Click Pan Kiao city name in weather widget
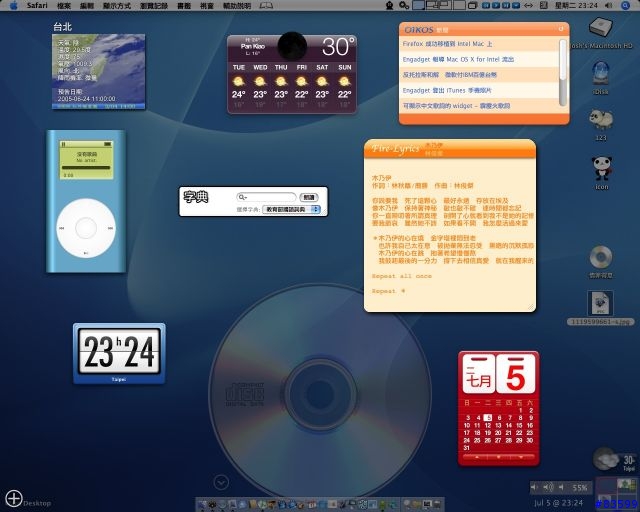This screenshot has height=512, width=640. point(253,46)
